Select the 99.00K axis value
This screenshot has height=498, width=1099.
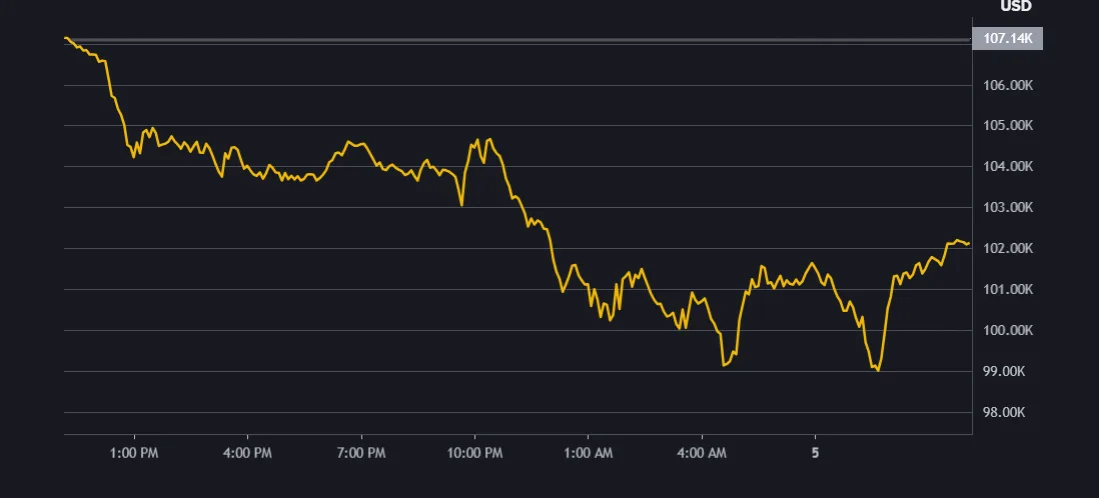(x=1004, y=372)
